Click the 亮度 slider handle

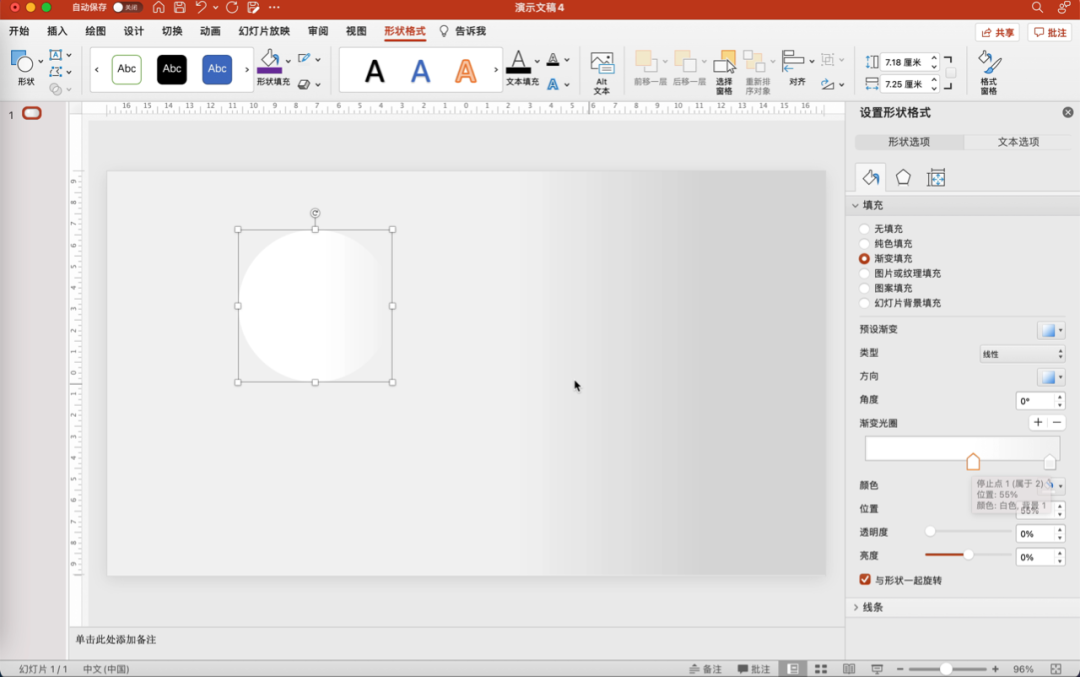pos(968,554)
